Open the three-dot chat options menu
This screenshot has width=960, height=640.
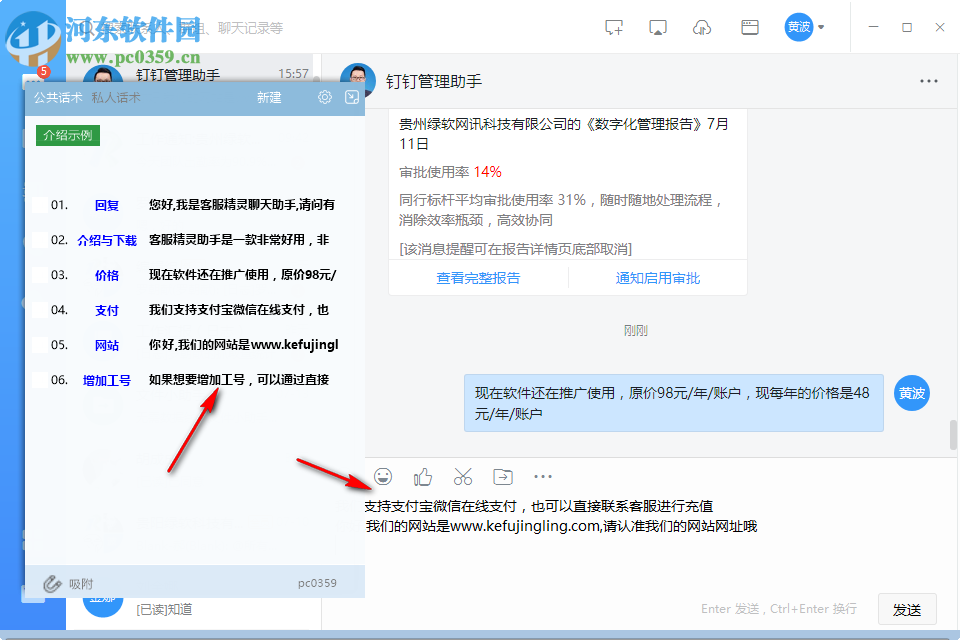(928, 81)
